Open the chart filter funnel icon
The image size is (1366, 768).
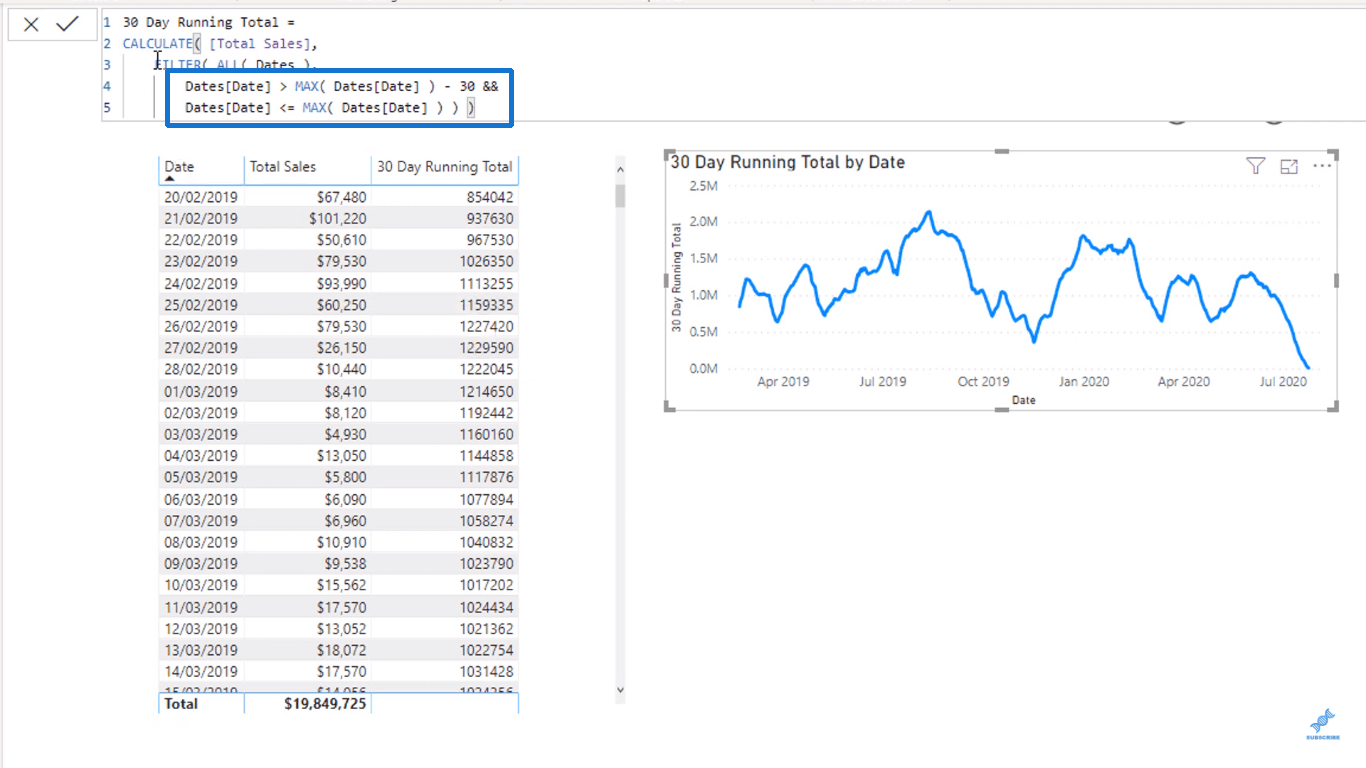tap(1256, 166)
